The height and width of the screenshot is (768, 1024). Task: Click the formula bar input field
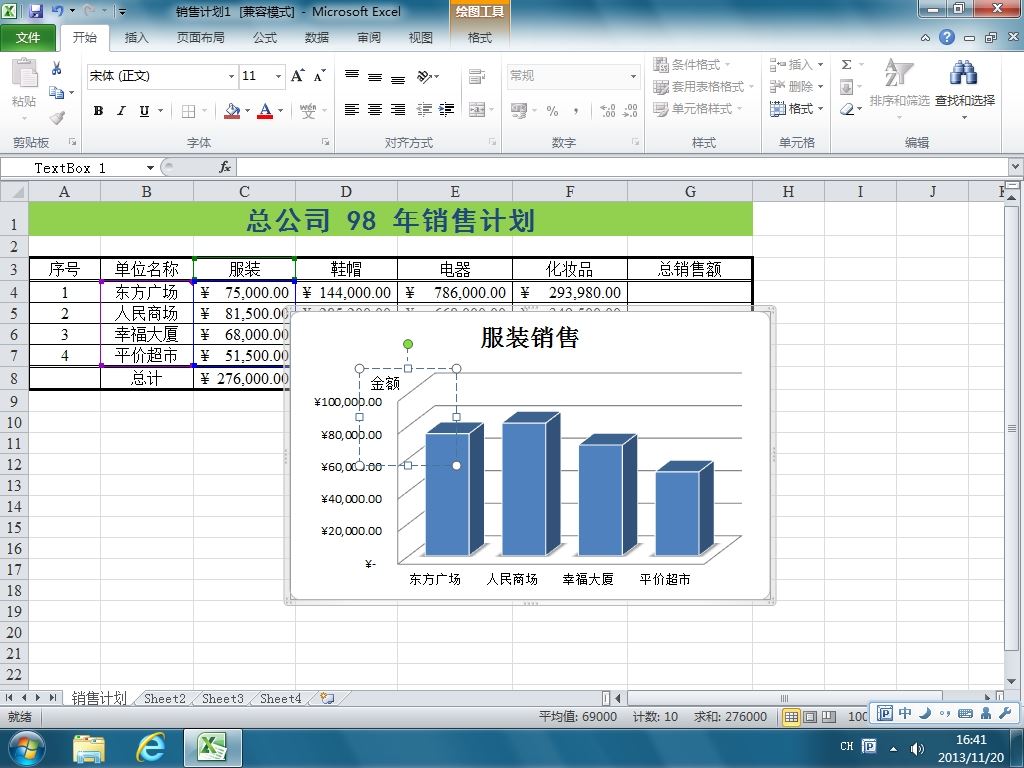pos(621,168)
